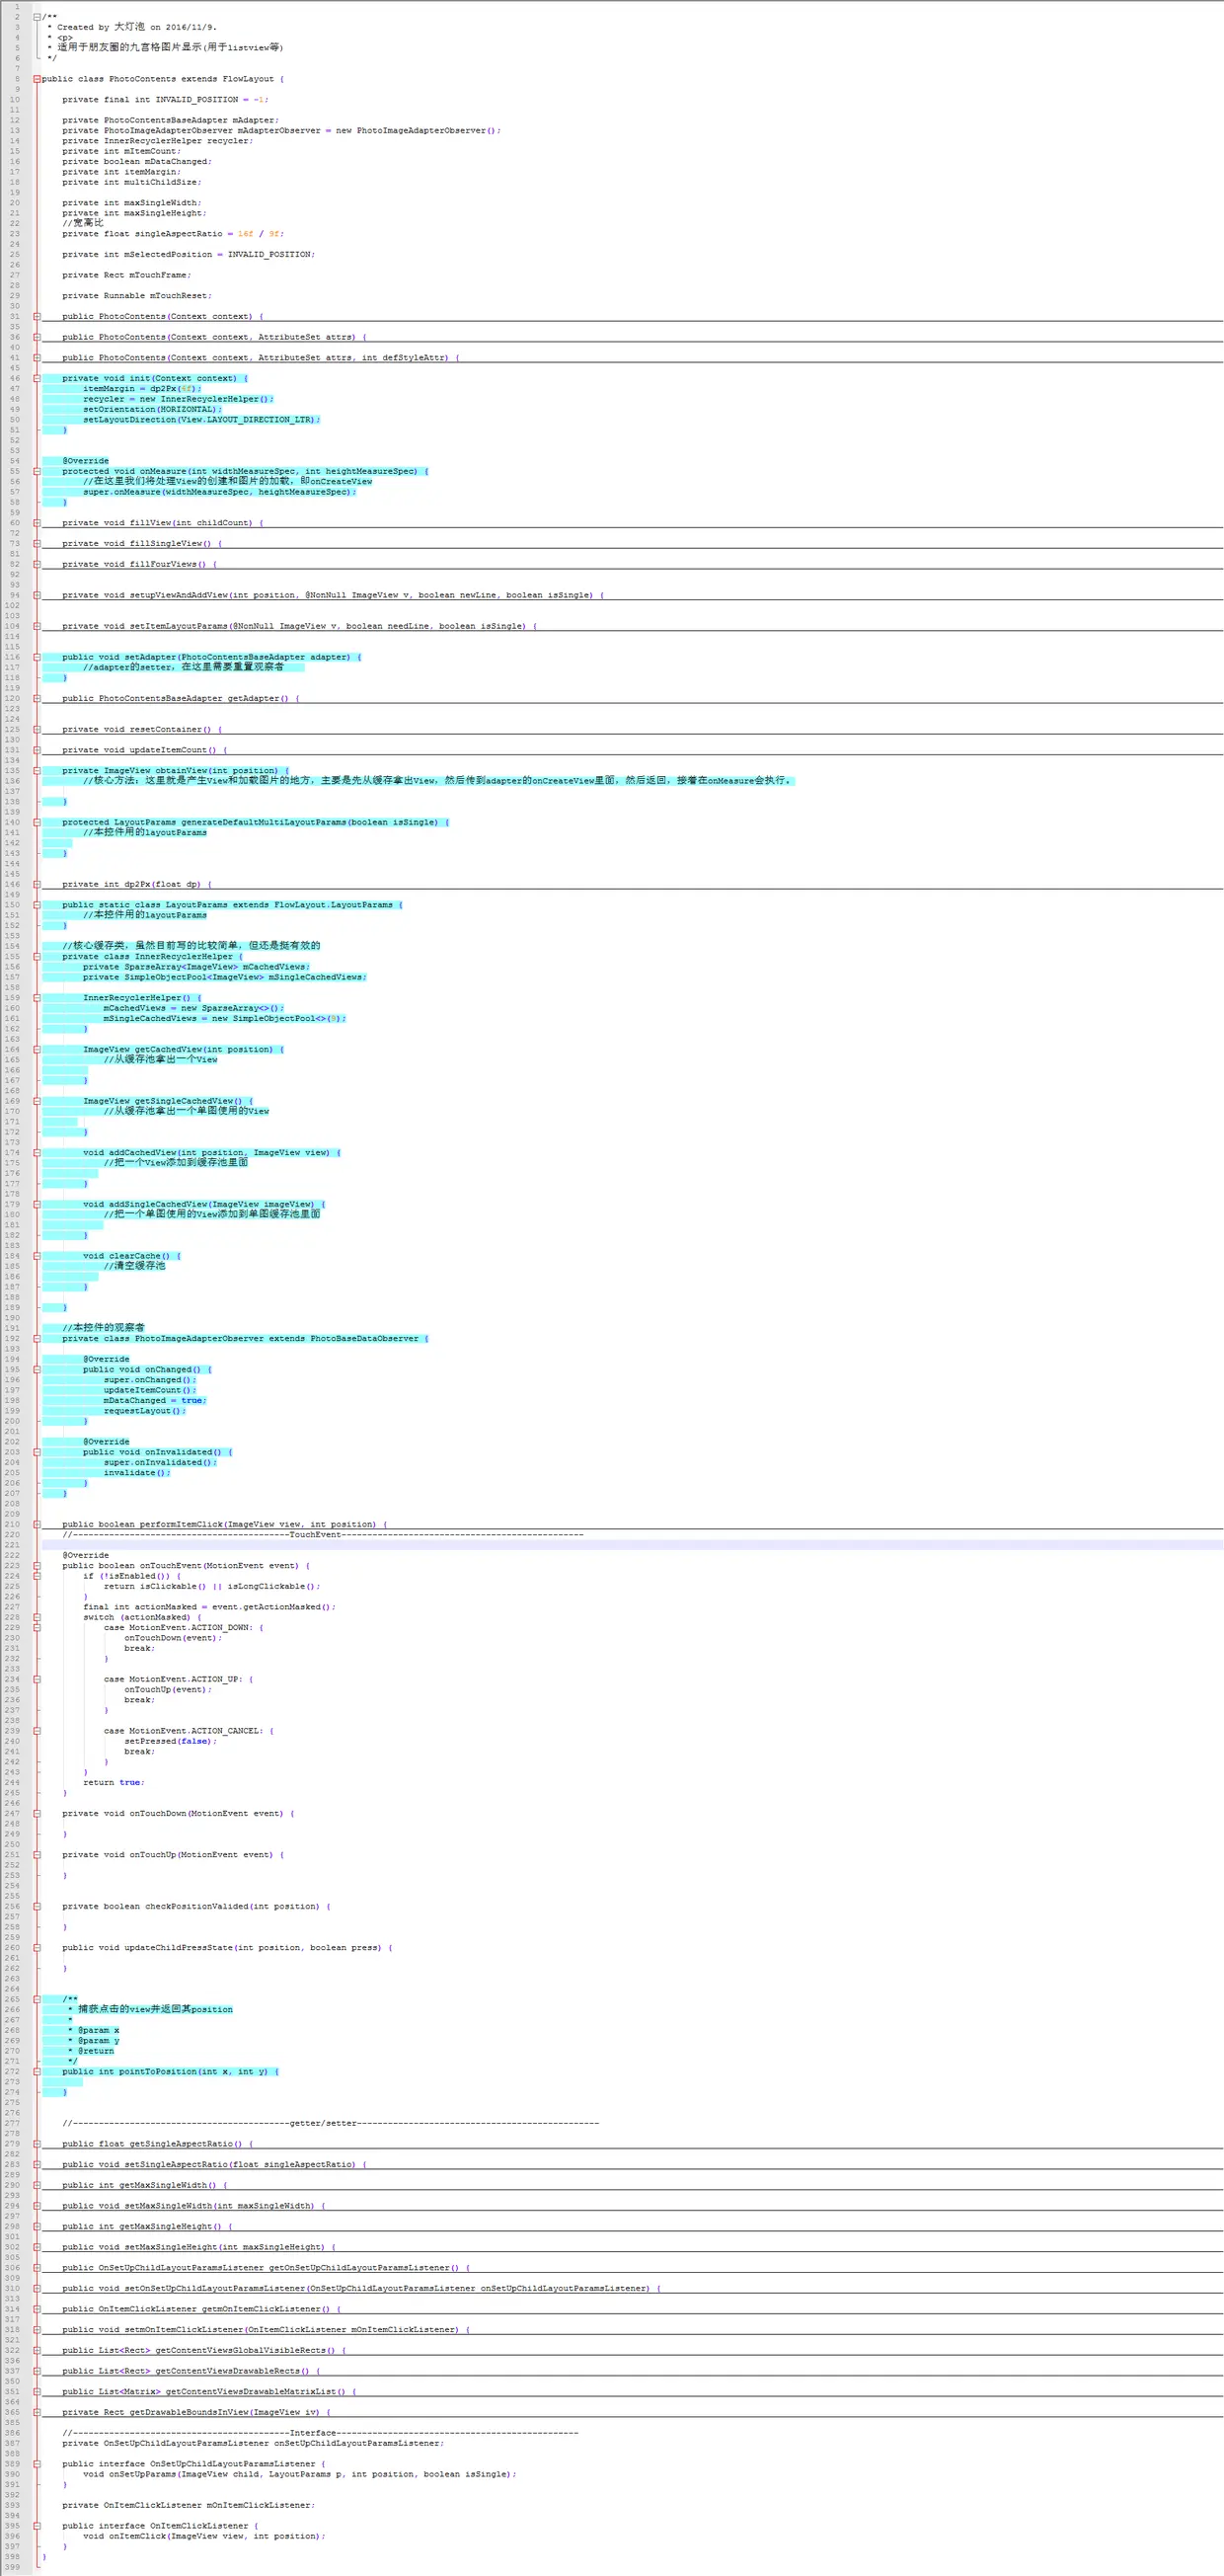The image size is (1224, 2576).
Task: Collapse the OnSetUpChildLayoutParamsListener interface fold
Action: 37,2463
